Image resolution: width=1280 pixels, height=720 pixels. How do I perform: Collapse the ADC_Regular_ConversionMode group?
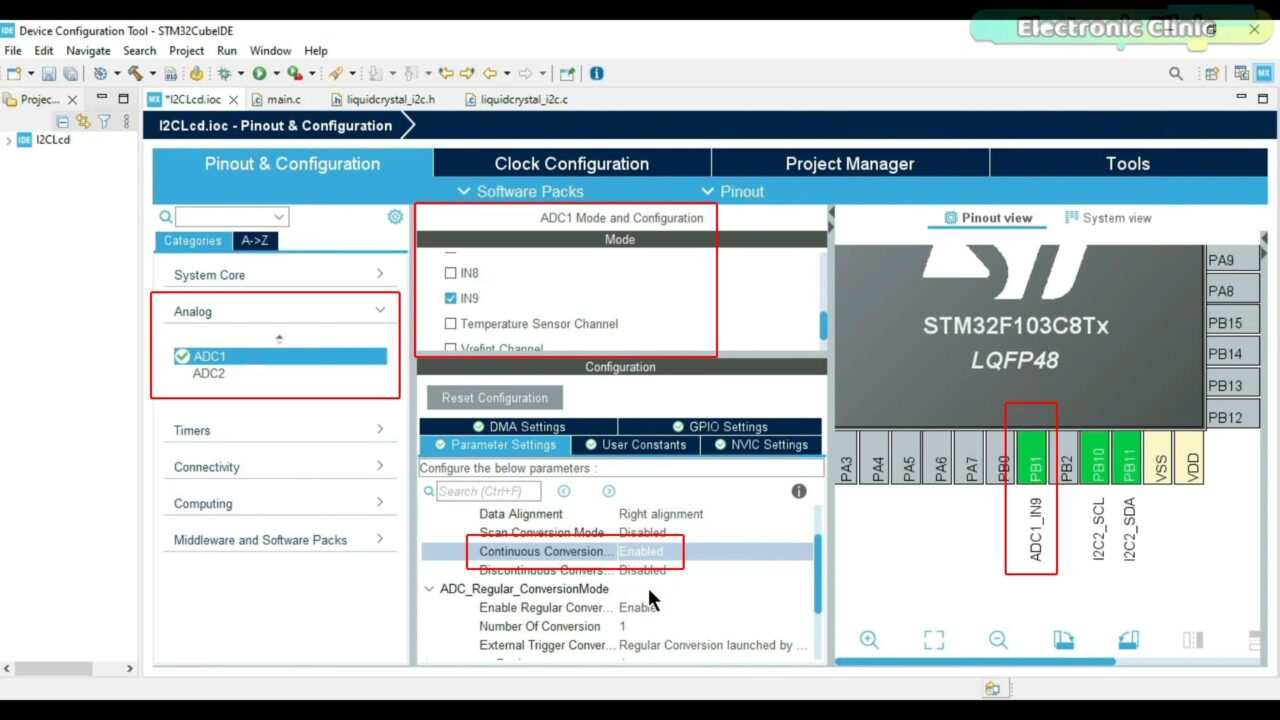(x=430, y=589)
